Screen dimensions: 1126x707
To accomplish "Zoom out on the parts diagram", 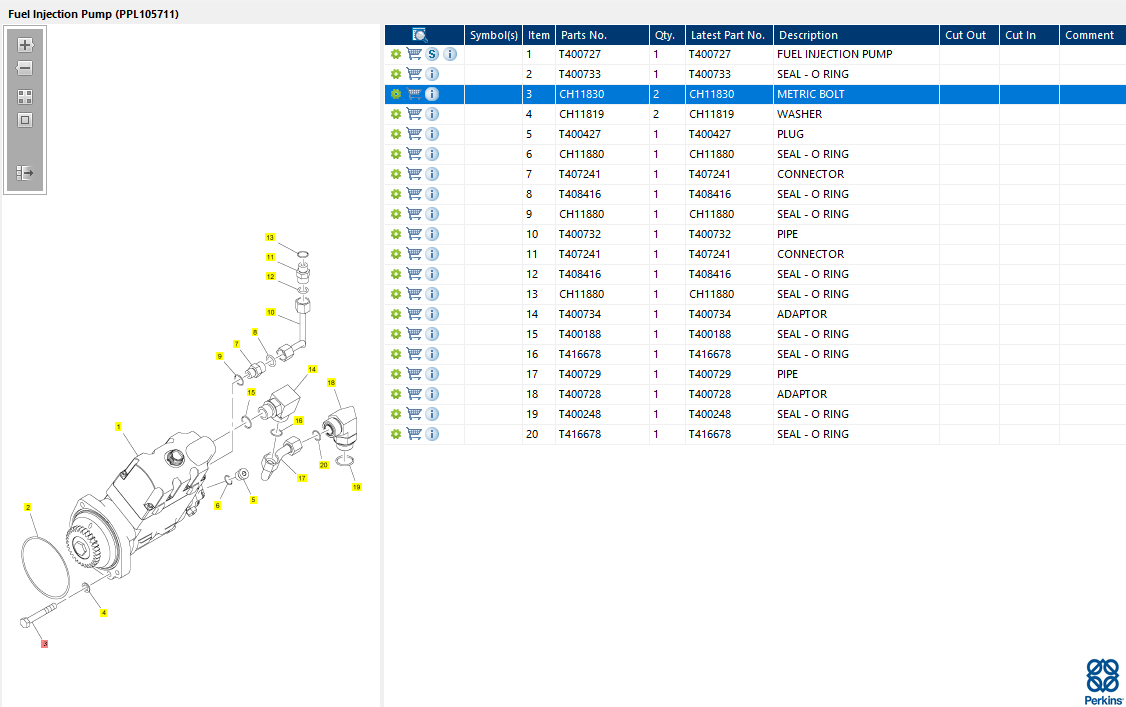I will 25,68.
